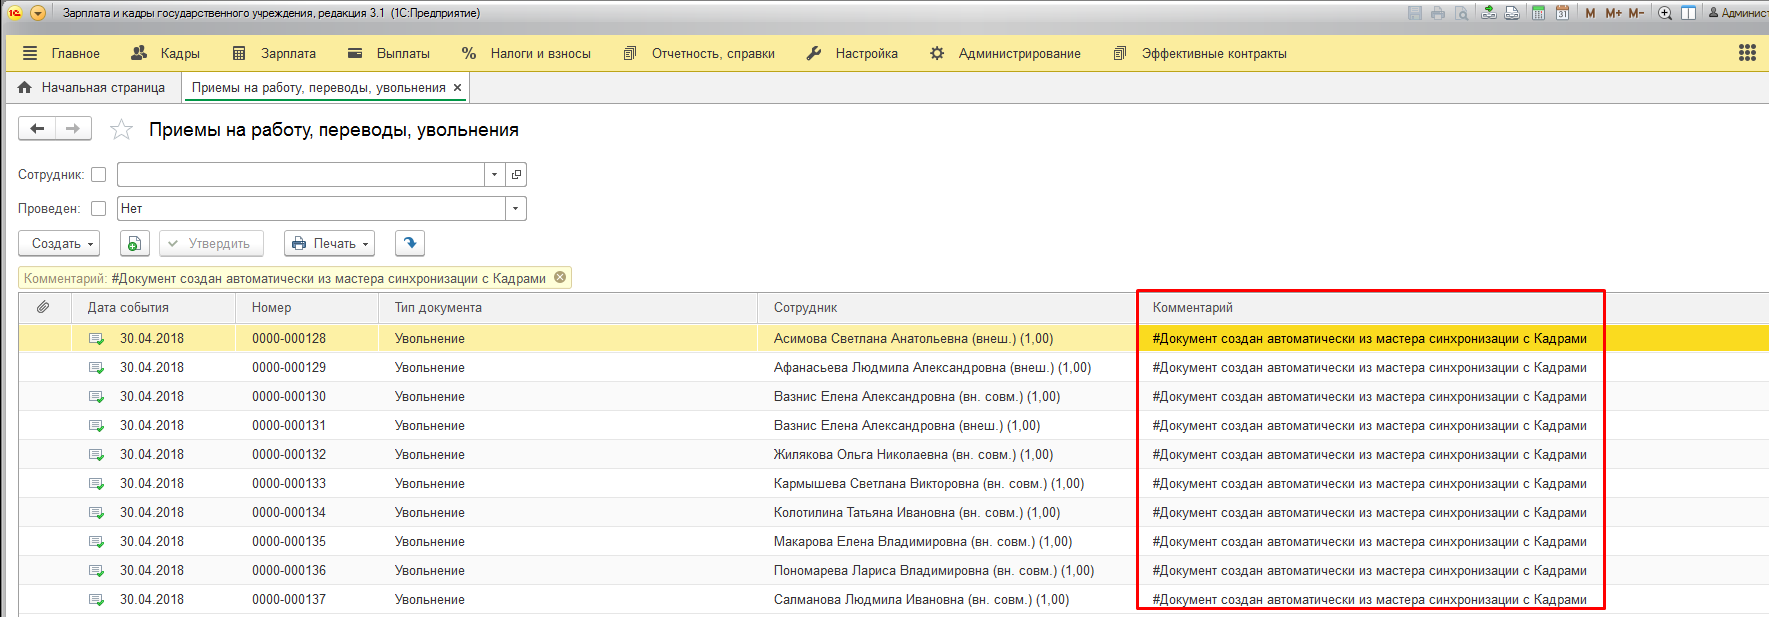Expand the Сотрудник field dropdown
The height and width of the screenshot is (617, 1769).
[494, 175]
